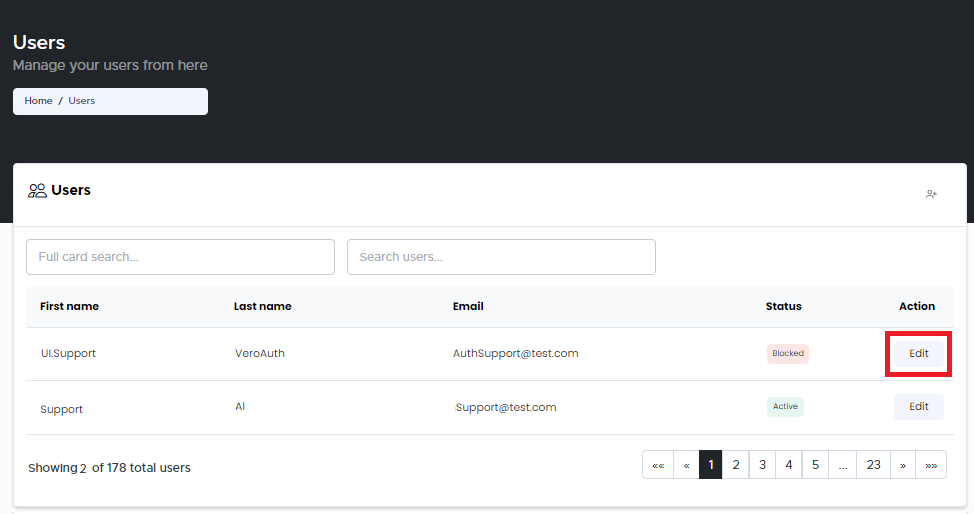The image size is (974, 514).
Task: Edit the UI.Support VeroAuth user
Action: point(918,354)
